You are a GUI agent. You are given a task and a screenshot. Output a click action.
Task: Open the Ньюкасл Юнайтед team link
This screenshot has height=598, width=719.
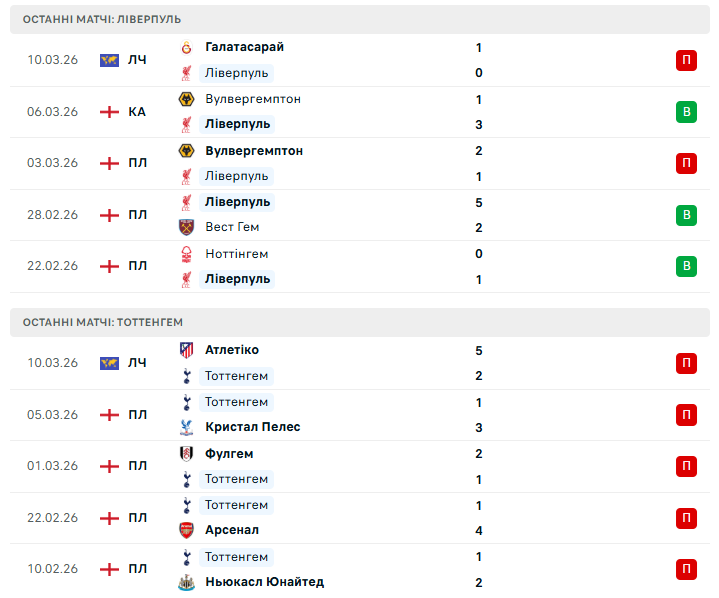point(264,582)
